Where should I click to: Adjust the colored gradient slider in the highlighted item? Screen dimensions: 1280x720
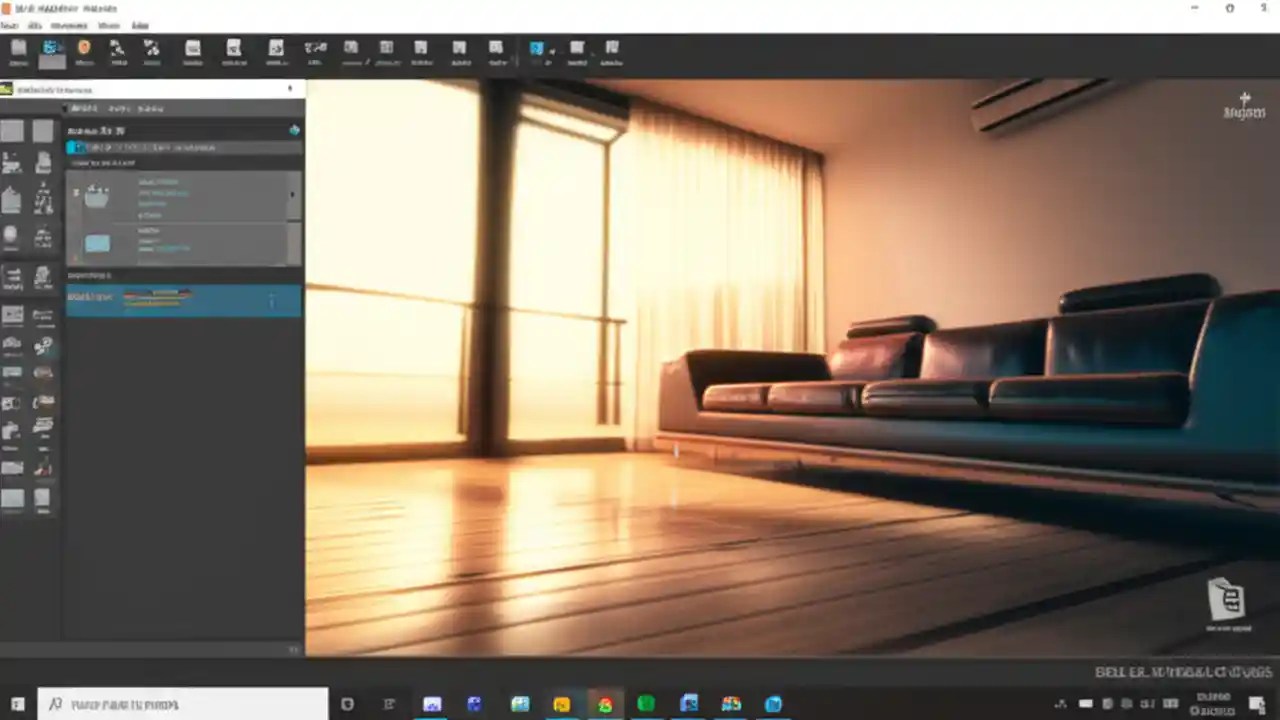[155, 297]
